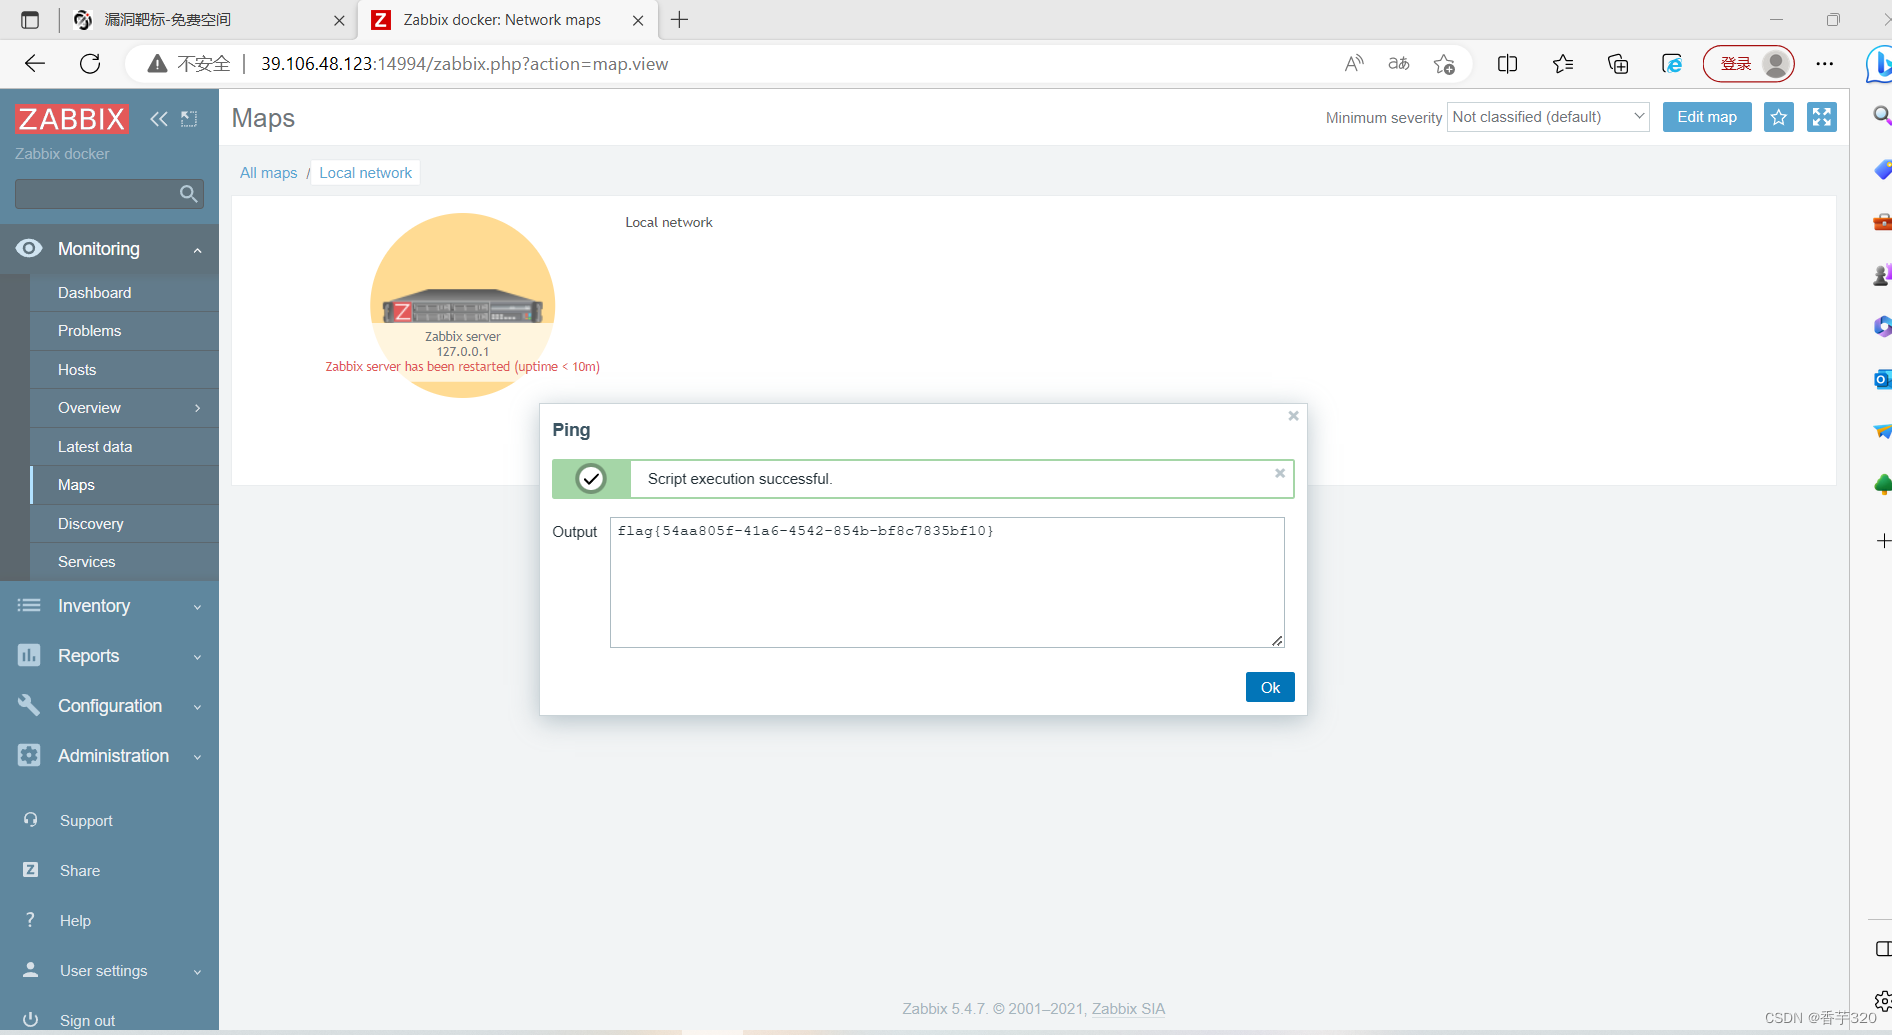Viewport: 1892px width, 1035px height.
Task: Open Services menu item
Action: click(124, 562)
